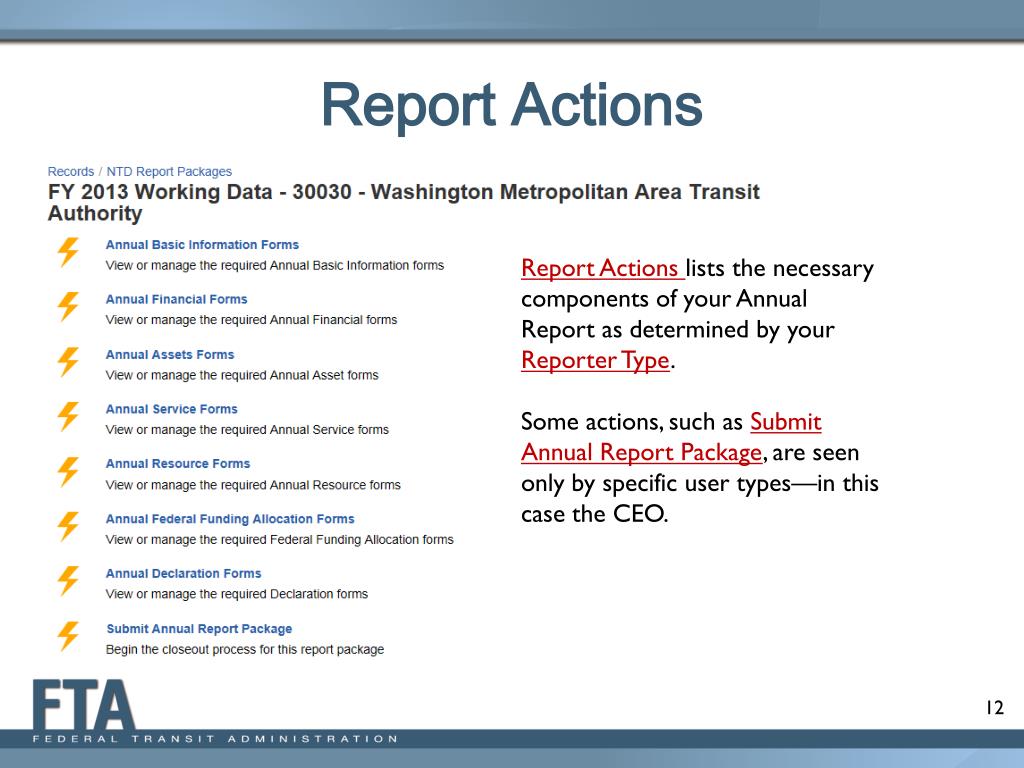Open Annual Service Forms link
The width and height of the screenshot is (1024, 768).
[x=172, y=409]
